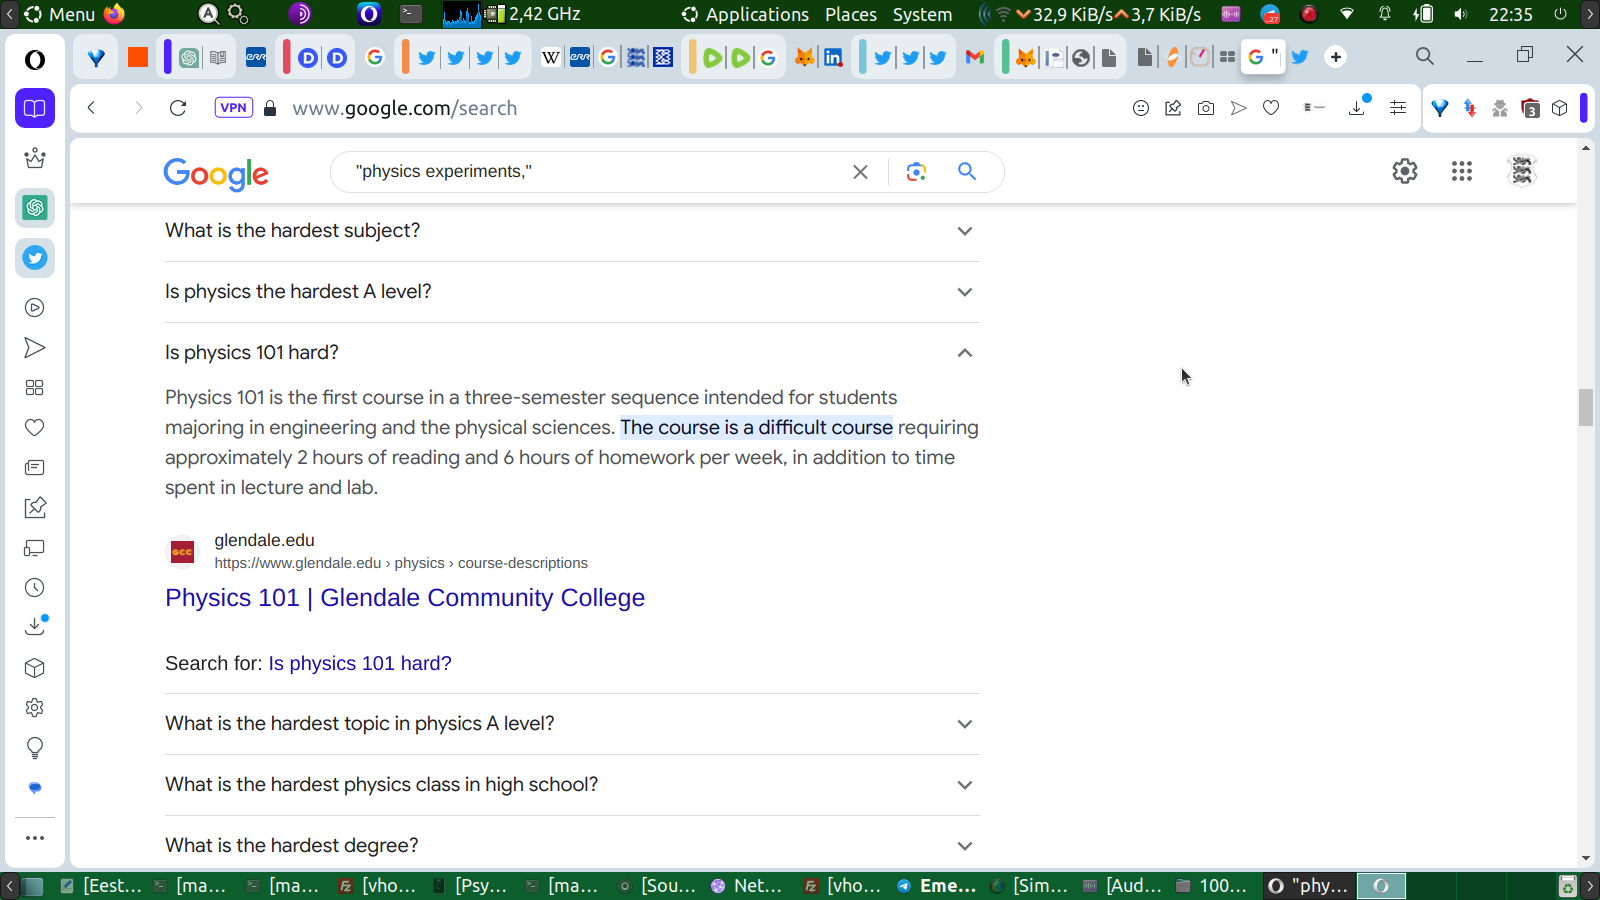Open Google quick settings gear
The width and height of the screenshot is (1600, 900).
point(1405,172)
